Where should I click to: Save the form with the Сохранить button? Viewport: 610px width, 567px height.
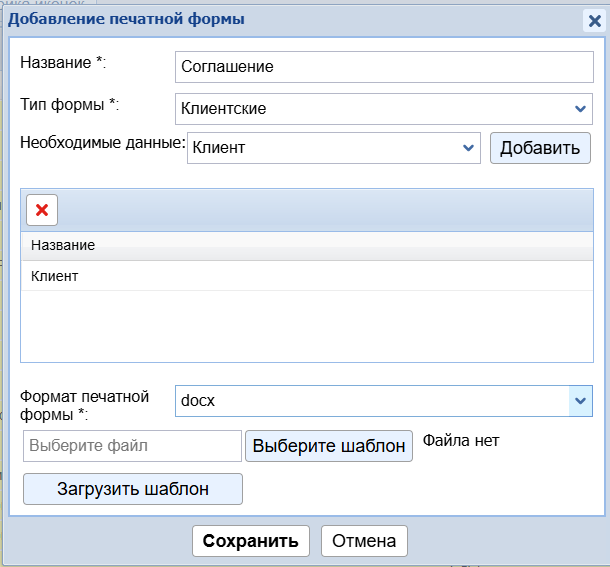[250, 541]
